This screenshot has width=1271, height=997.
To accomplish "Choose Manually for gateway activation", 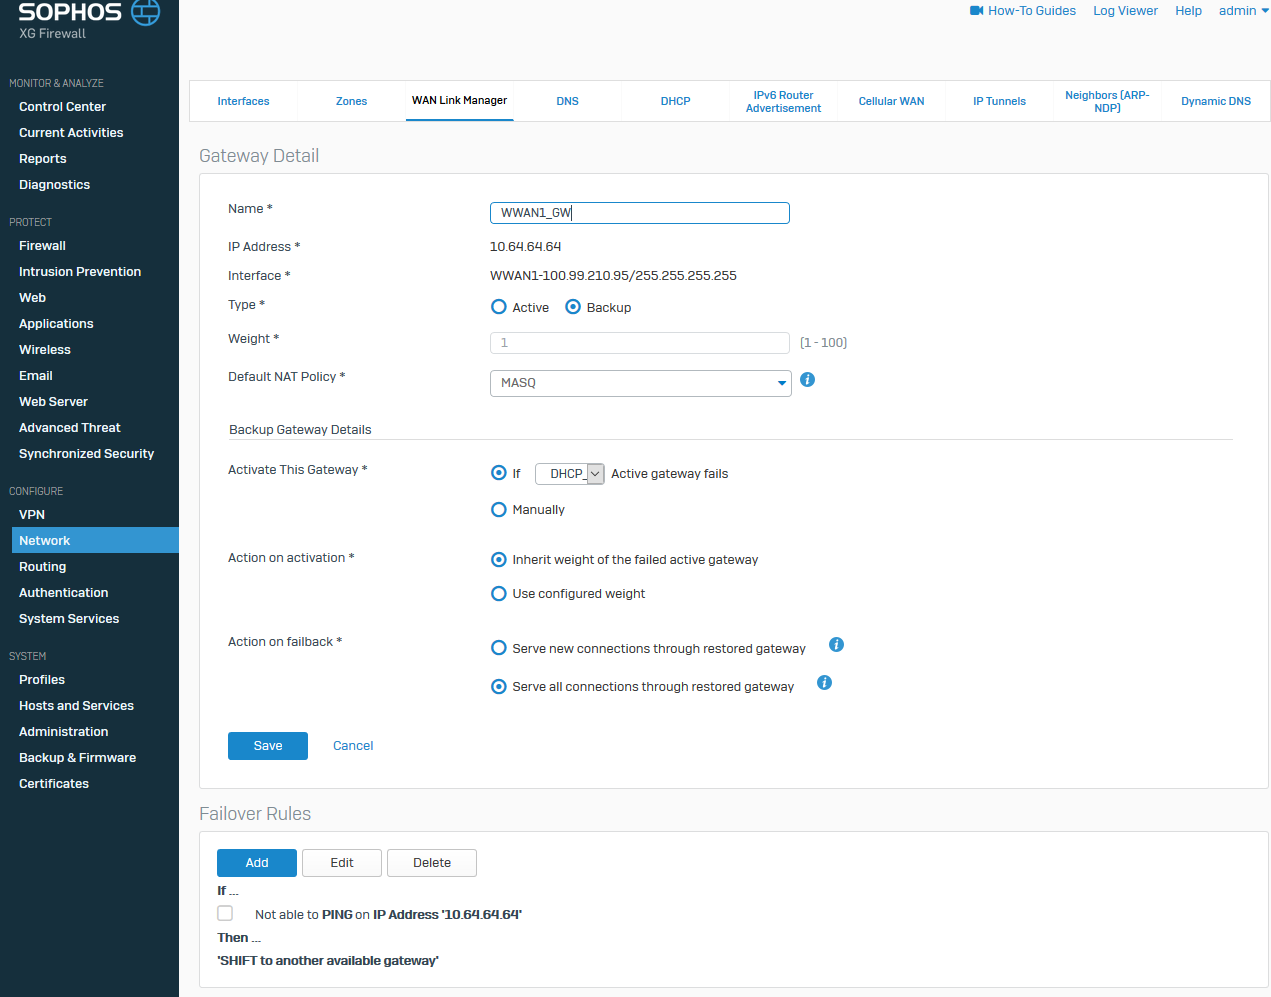I will point(499,510).
